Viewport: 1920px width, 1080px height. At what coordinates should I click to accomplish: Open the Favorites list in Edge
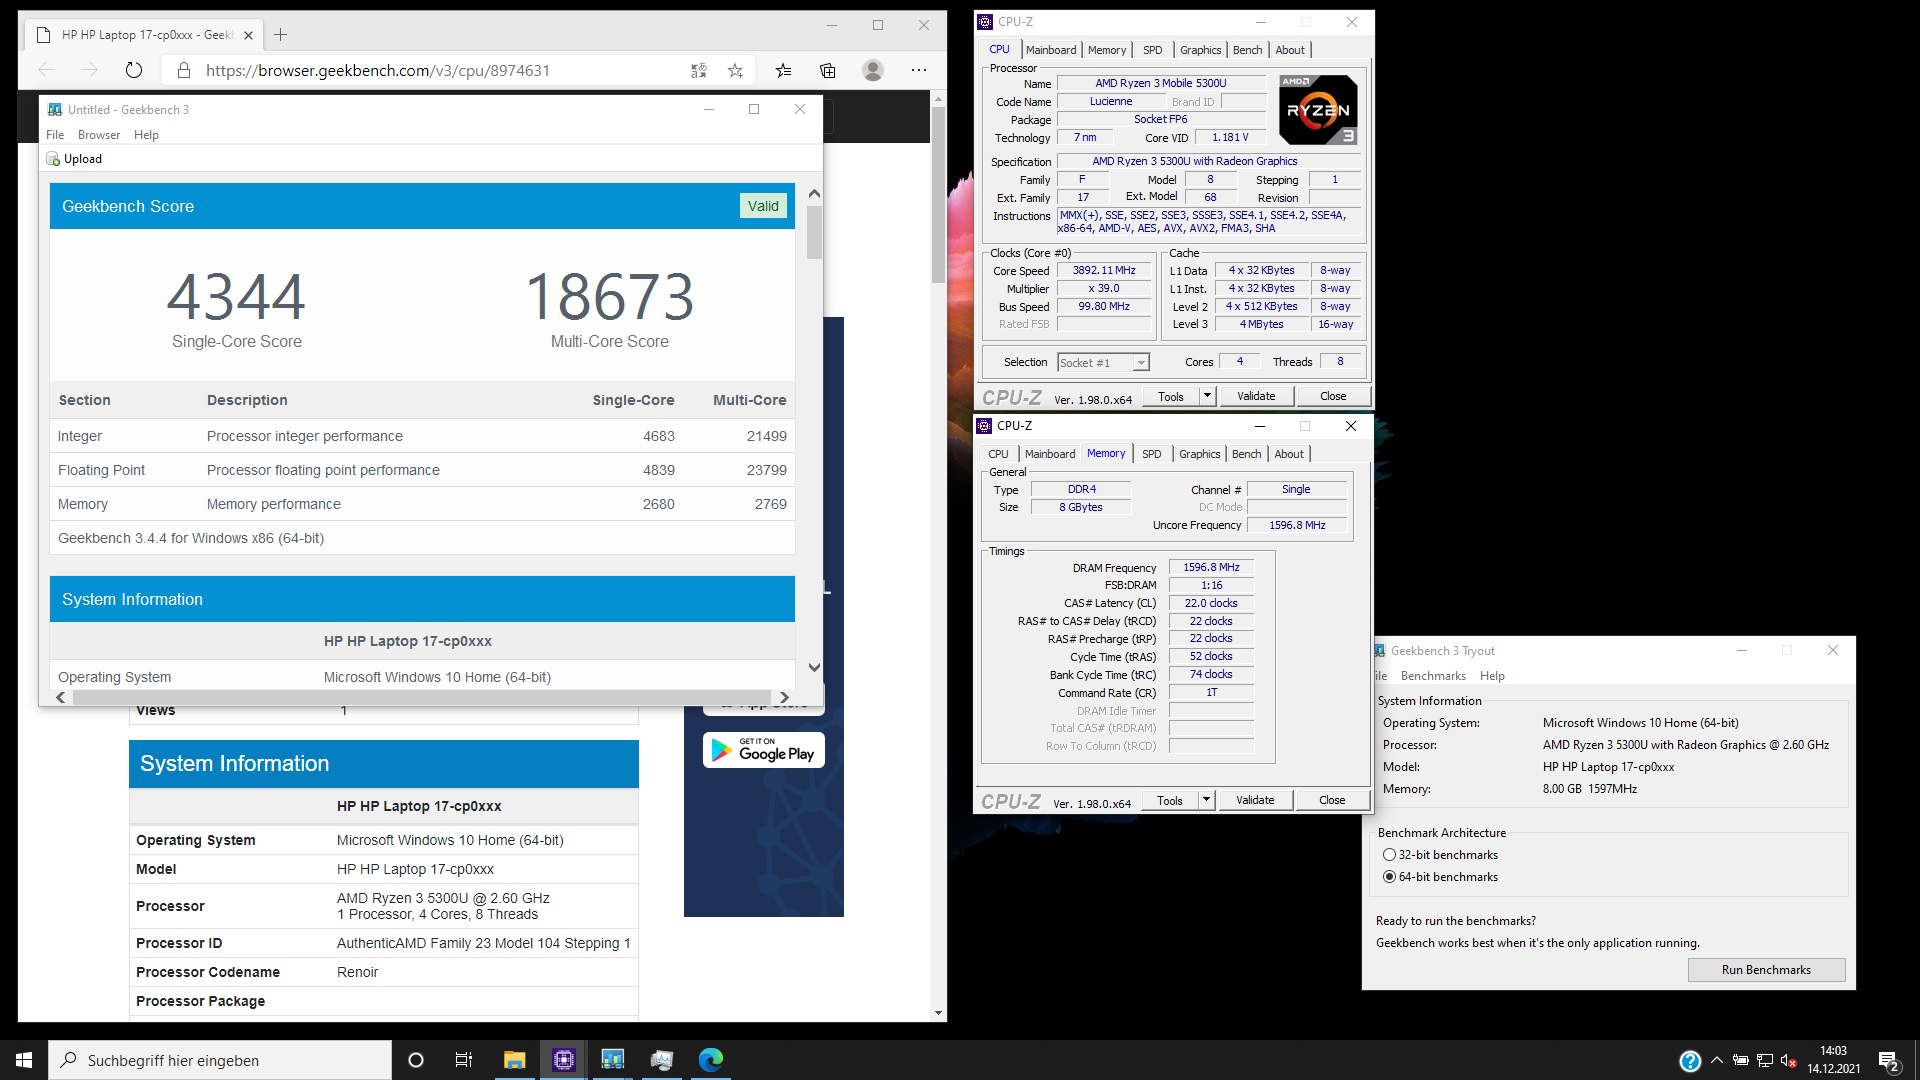coord(783,70)
